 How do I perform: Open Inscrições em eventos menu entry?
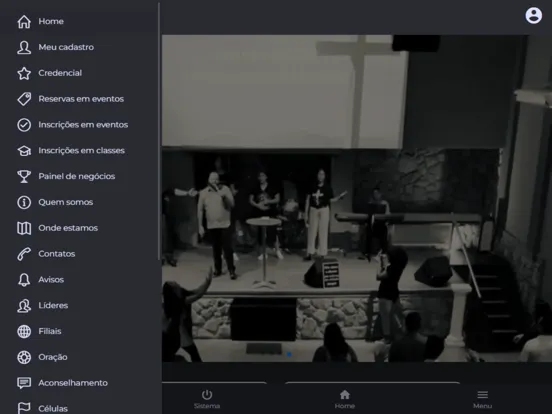(83, 125)
